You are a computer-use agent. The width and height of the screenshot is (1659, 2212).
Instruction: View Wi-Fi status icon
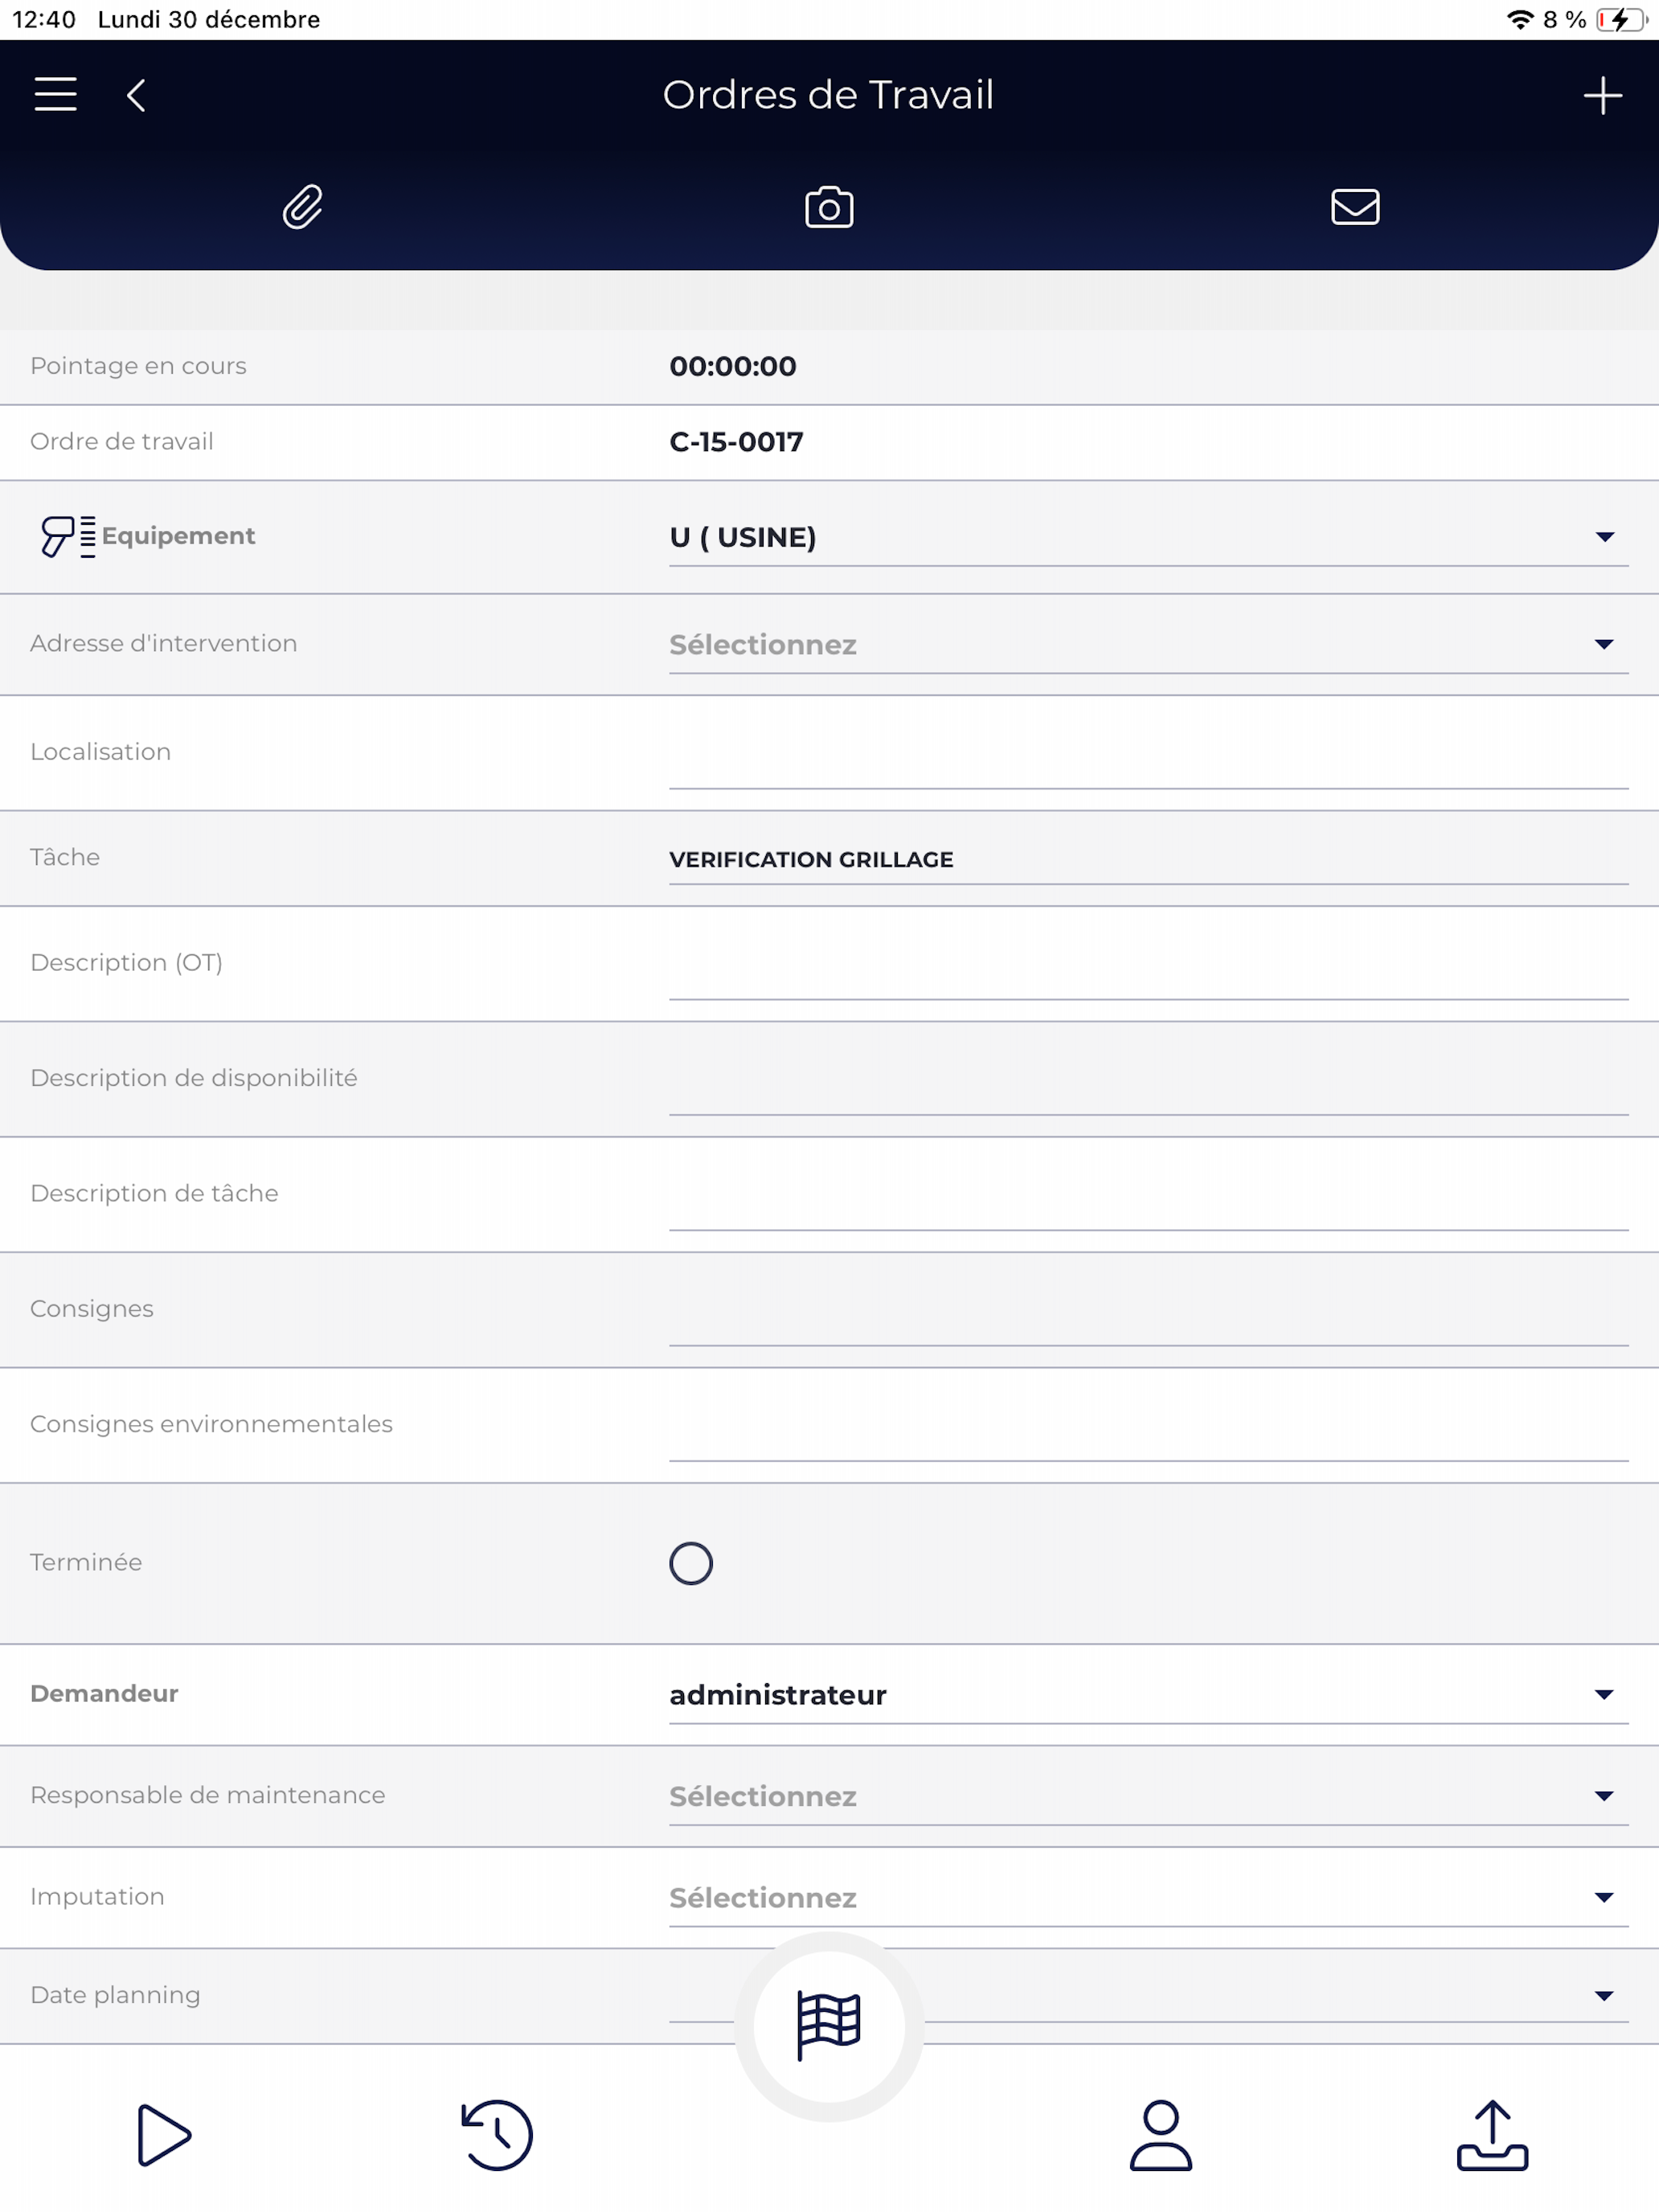tap(1520, 19)
